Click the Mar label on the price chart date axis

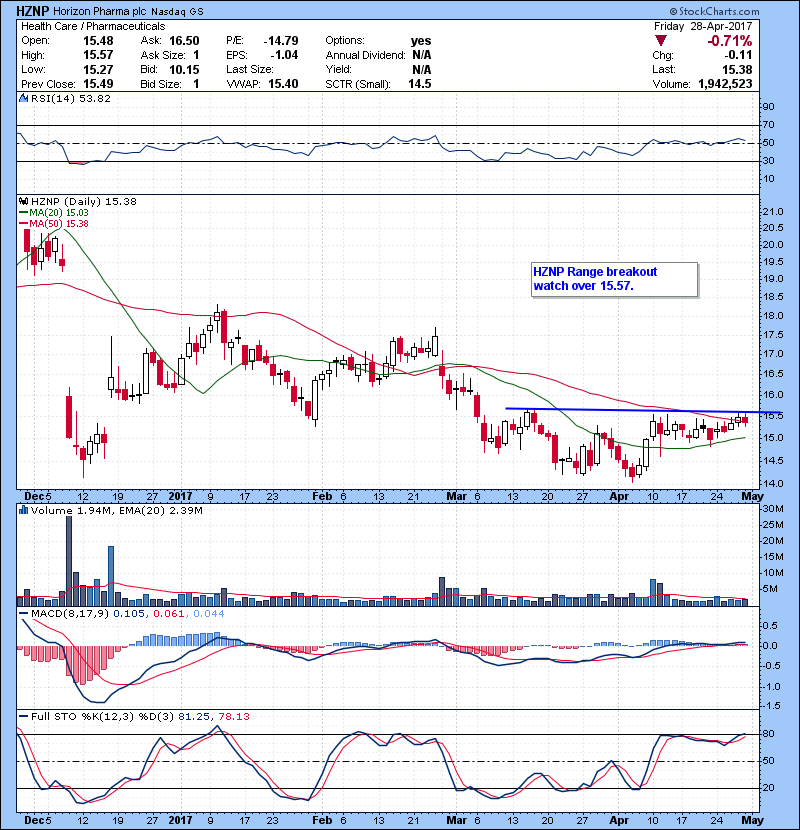click(456, 497)
